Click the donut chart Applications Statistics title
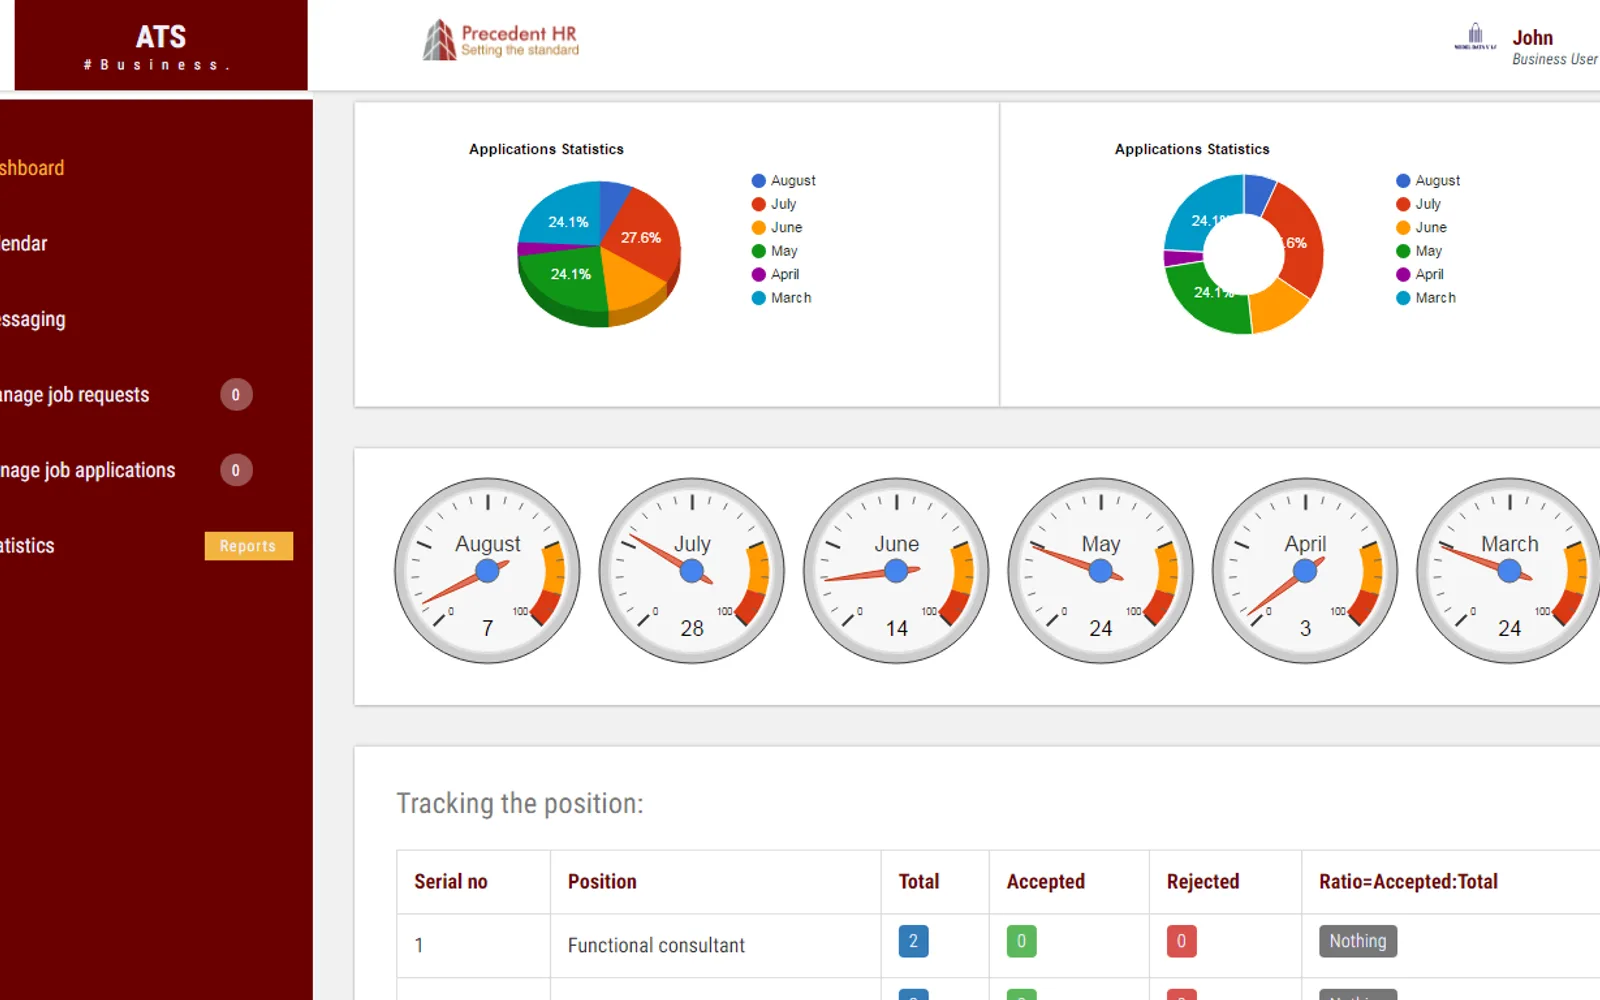 1192,149
